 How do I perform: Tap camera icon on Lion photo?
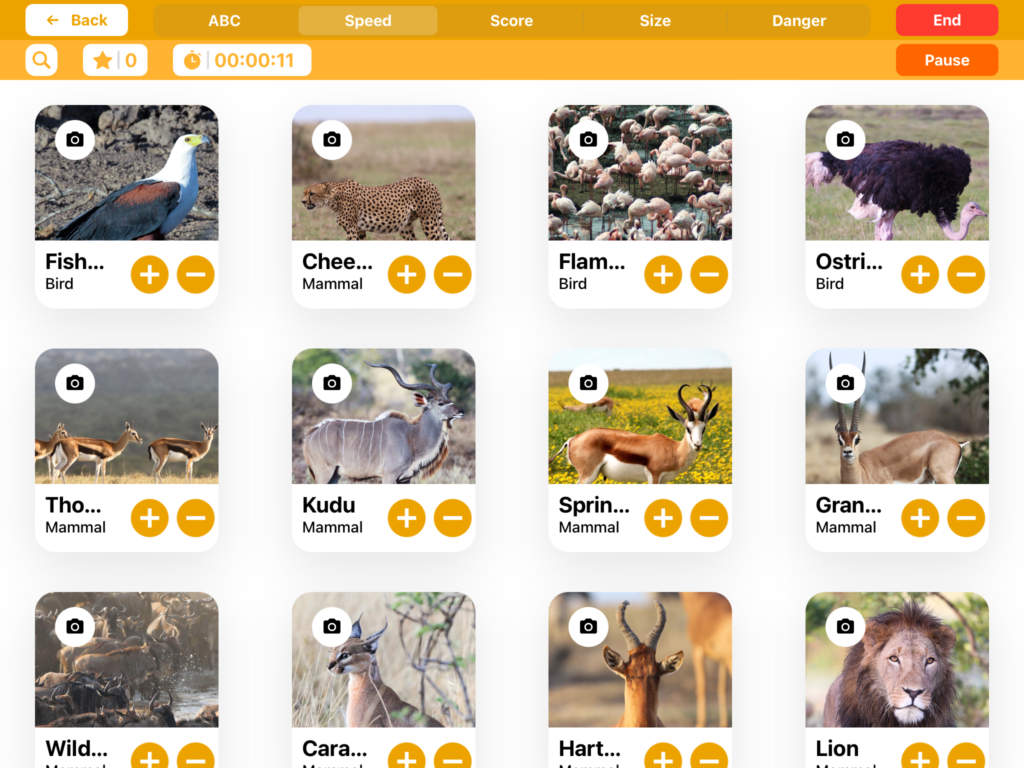tap(845, 626)
